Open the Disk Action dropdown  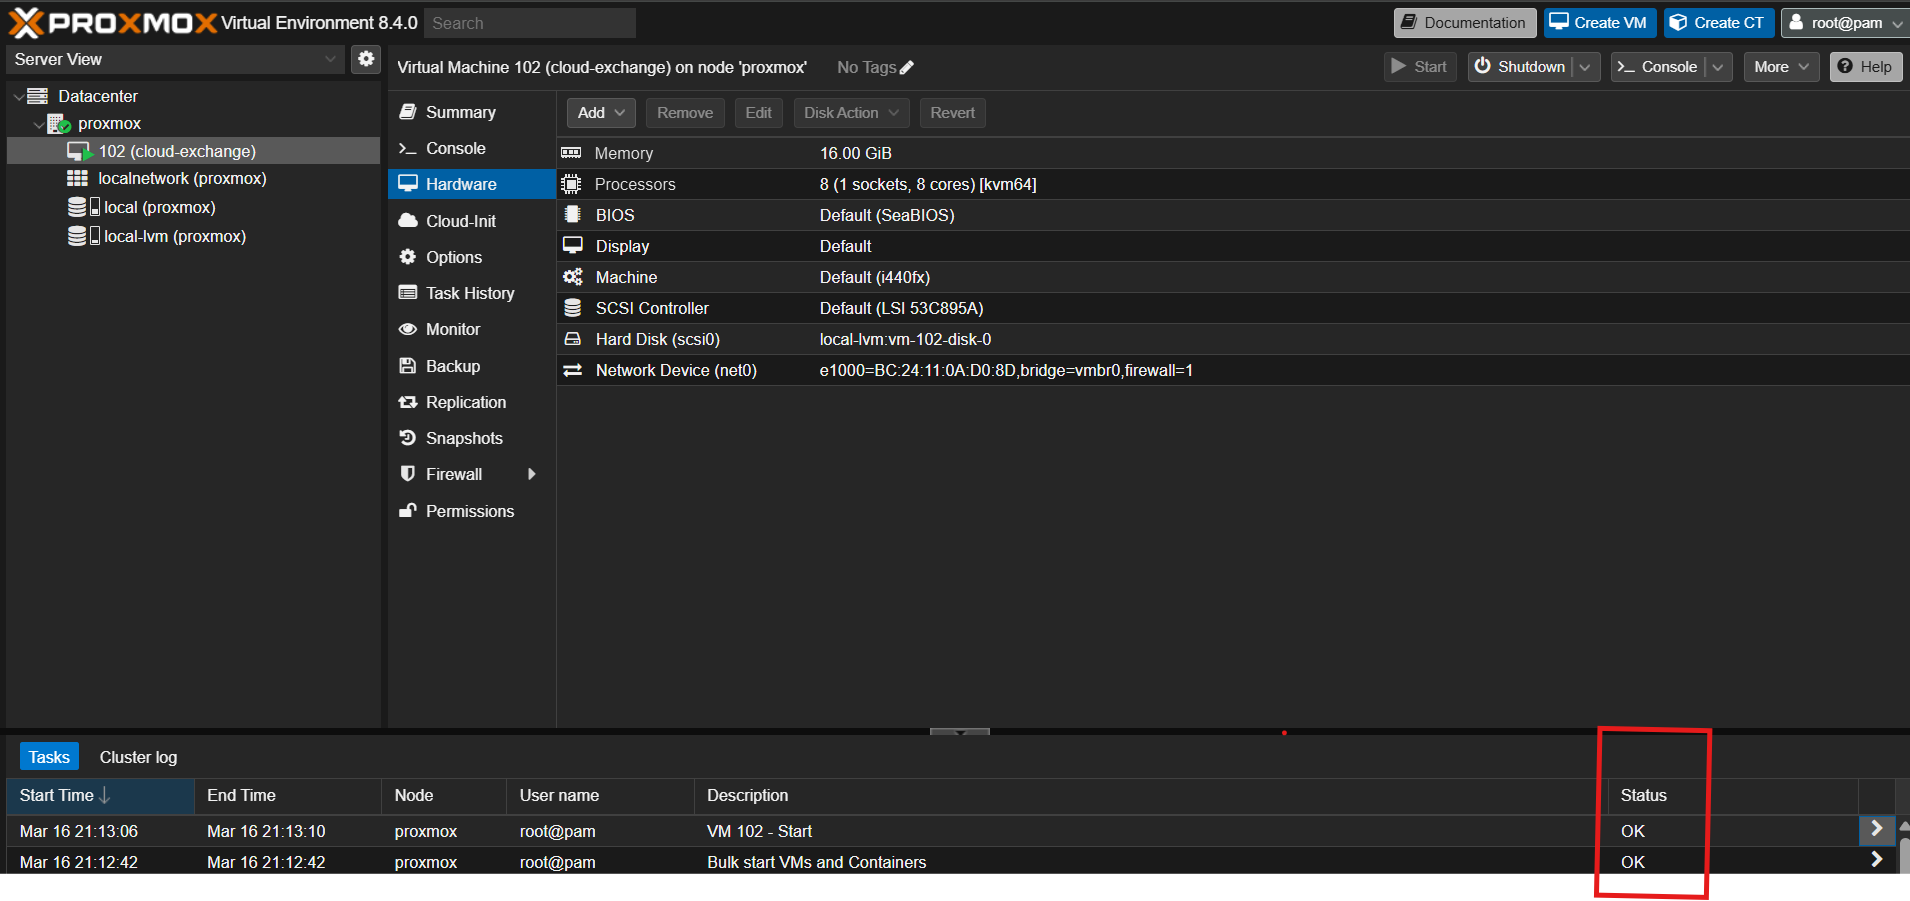click(852, 113)
